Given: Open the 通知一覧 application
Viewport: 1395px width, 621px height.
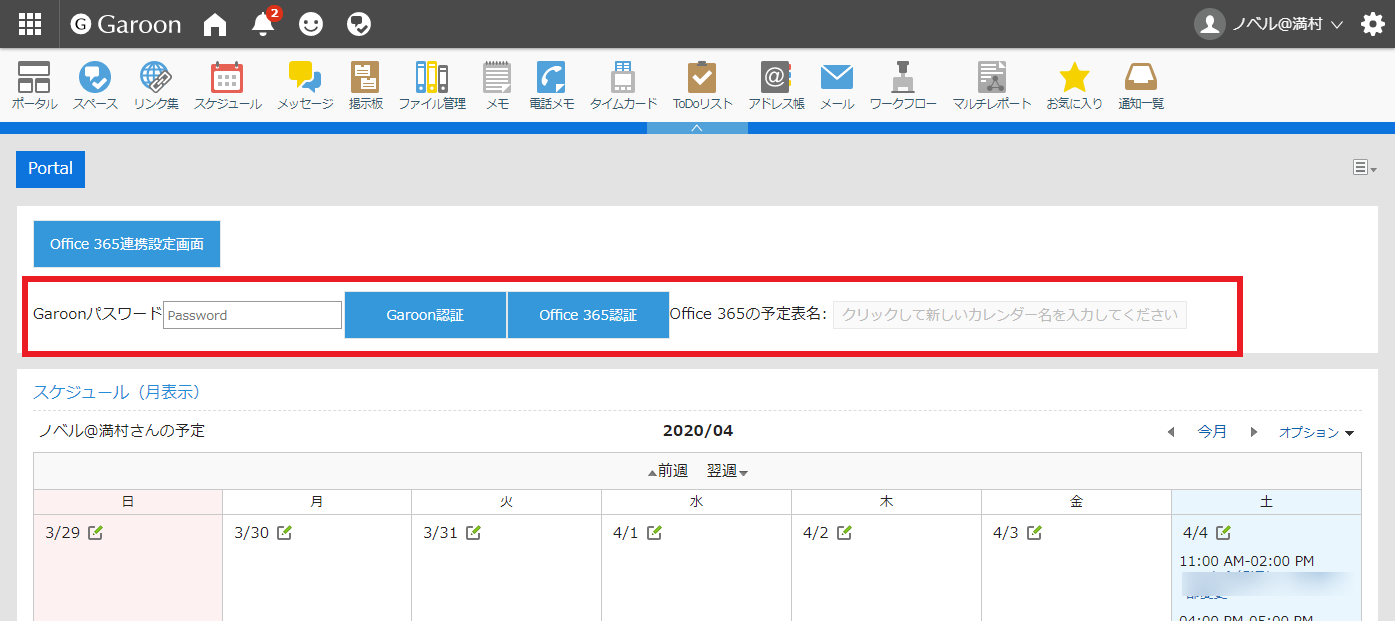Looking at the screenshot, I should (1141, 85).
